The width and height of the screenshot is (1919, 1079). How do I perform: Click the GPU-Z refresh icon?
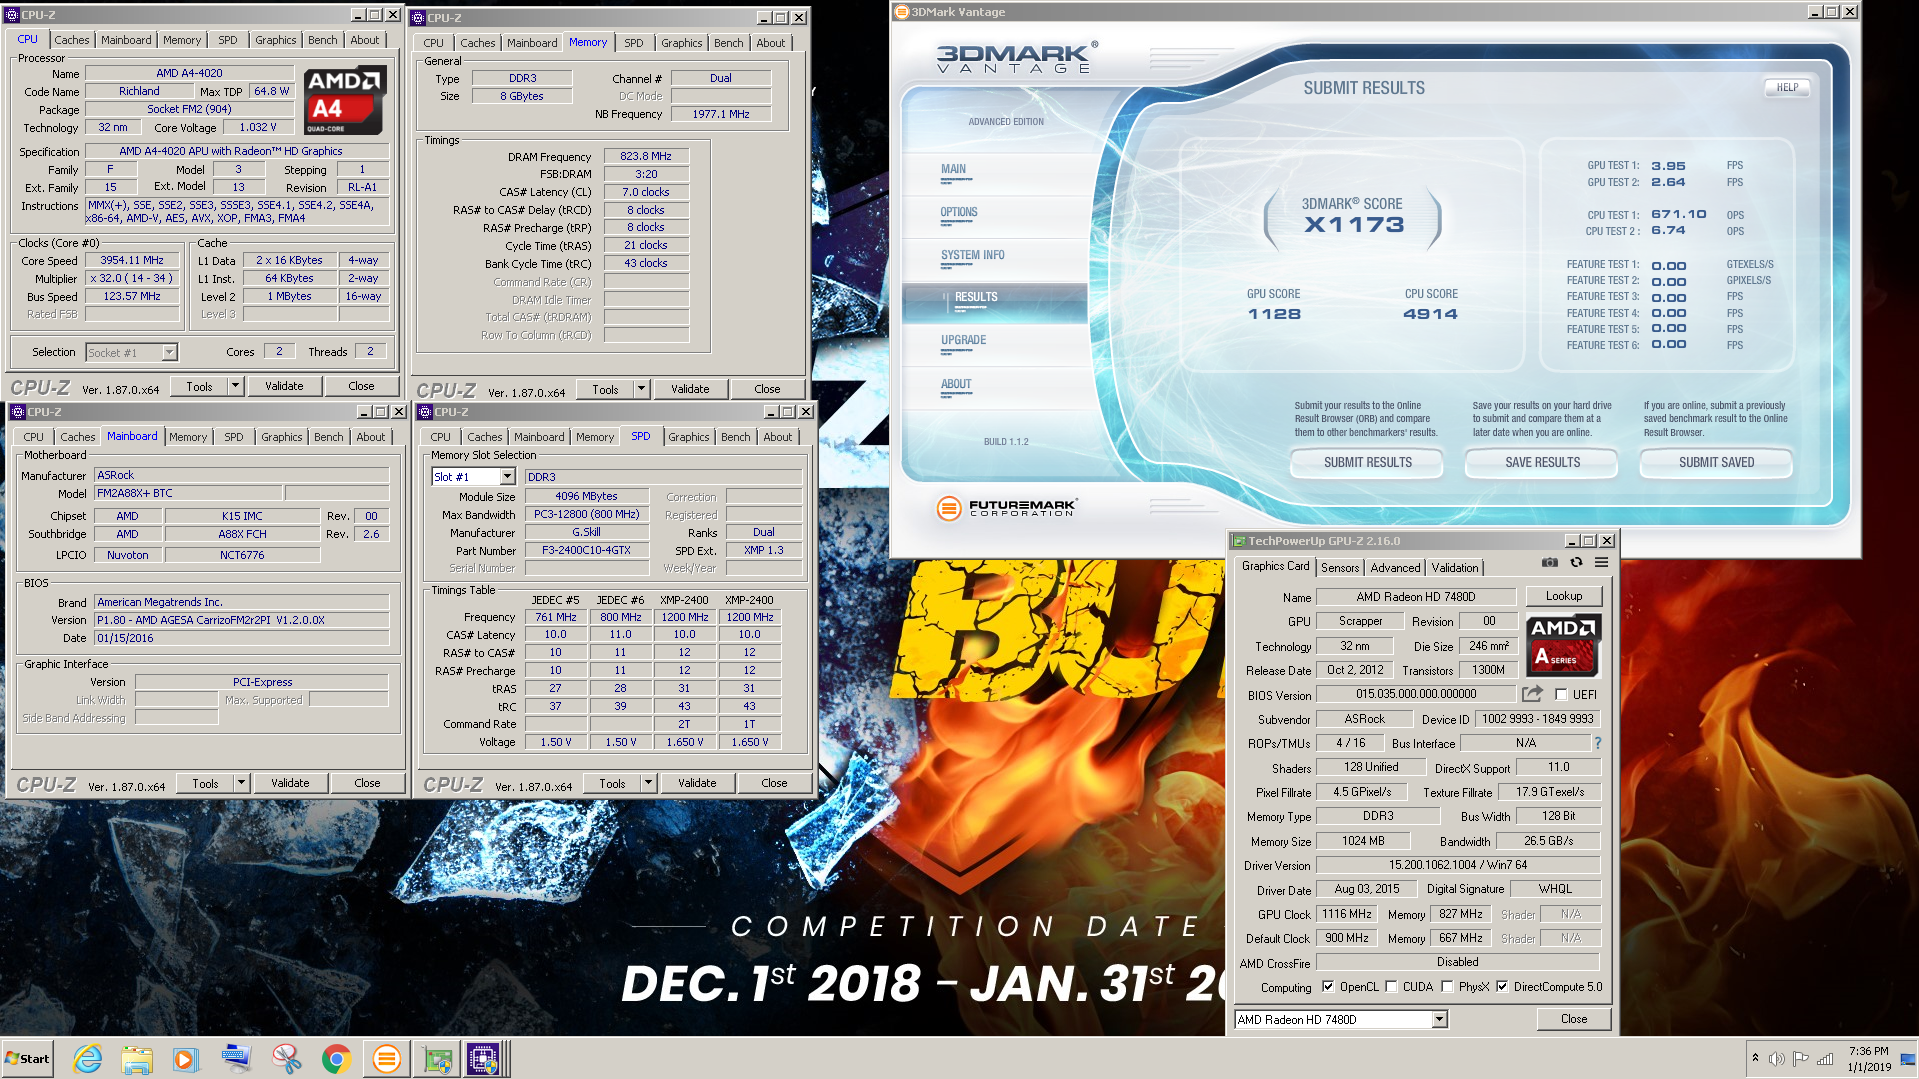pyautogui.click(x=1576, y=563)
